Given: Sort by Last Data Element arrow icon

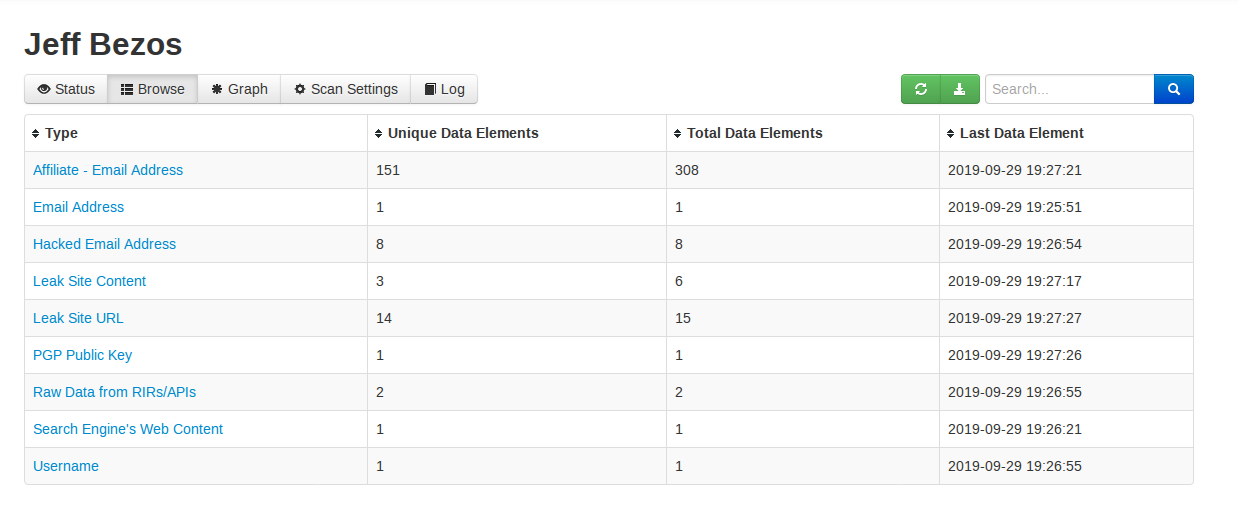Looking at the screenshot, I should click(950, 134).
